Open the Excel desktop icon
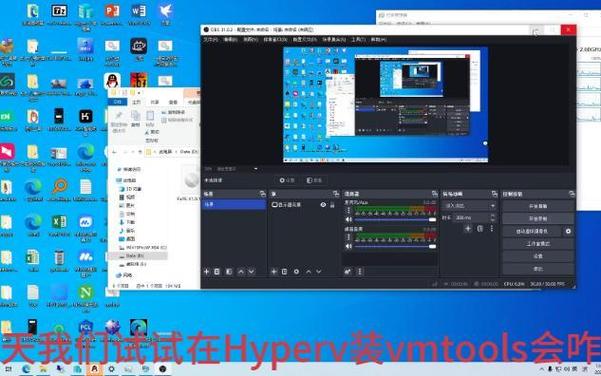The width and height of the screenshot is (601, 376). tap(59, 226)
